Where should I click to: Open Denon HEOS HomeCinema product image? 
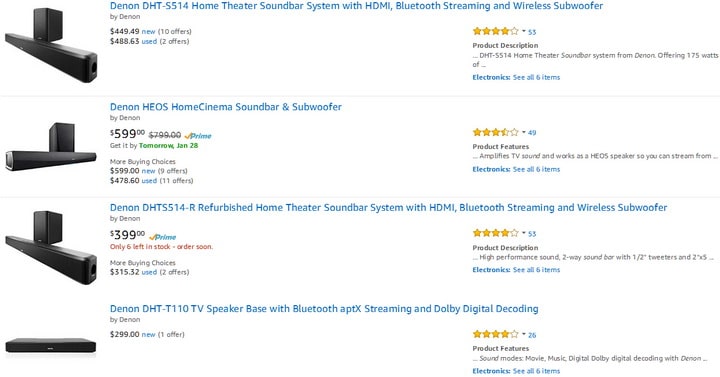point(51,147)
